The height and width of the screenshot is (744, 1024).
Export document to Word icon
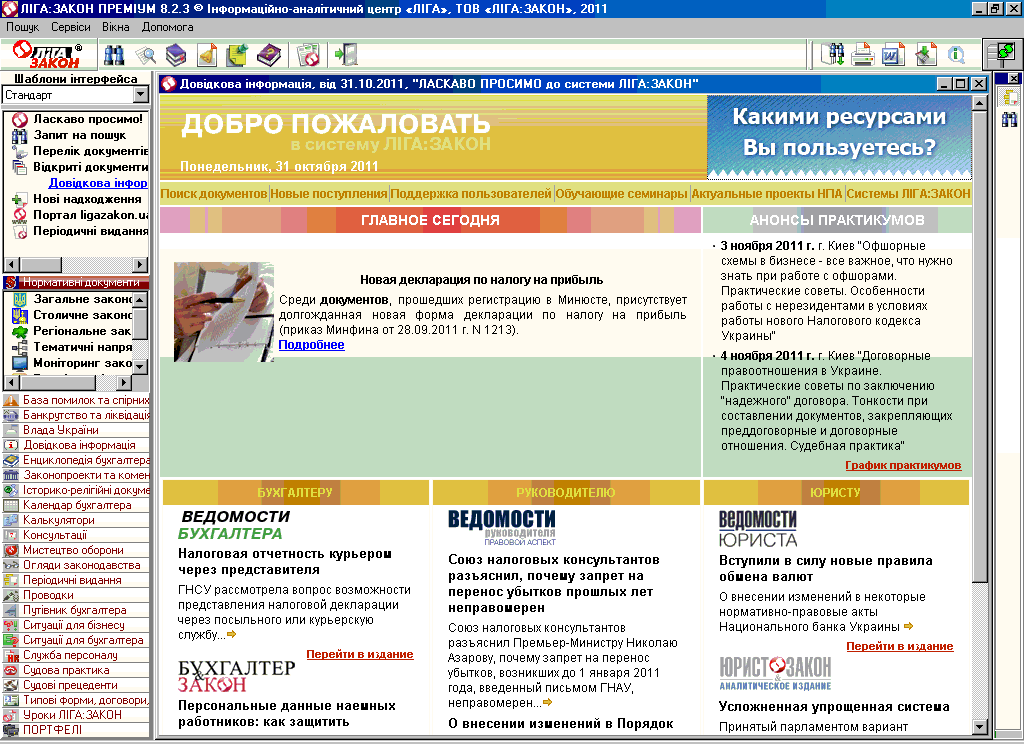893,55
